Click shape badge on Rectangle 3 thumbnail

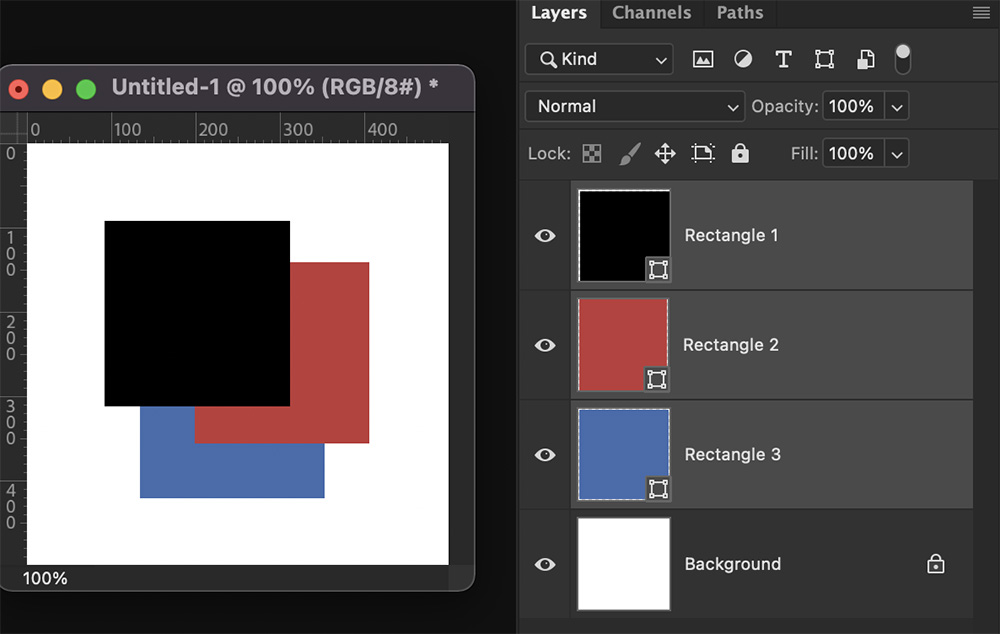pyautogui.click(x=658, y=489)
